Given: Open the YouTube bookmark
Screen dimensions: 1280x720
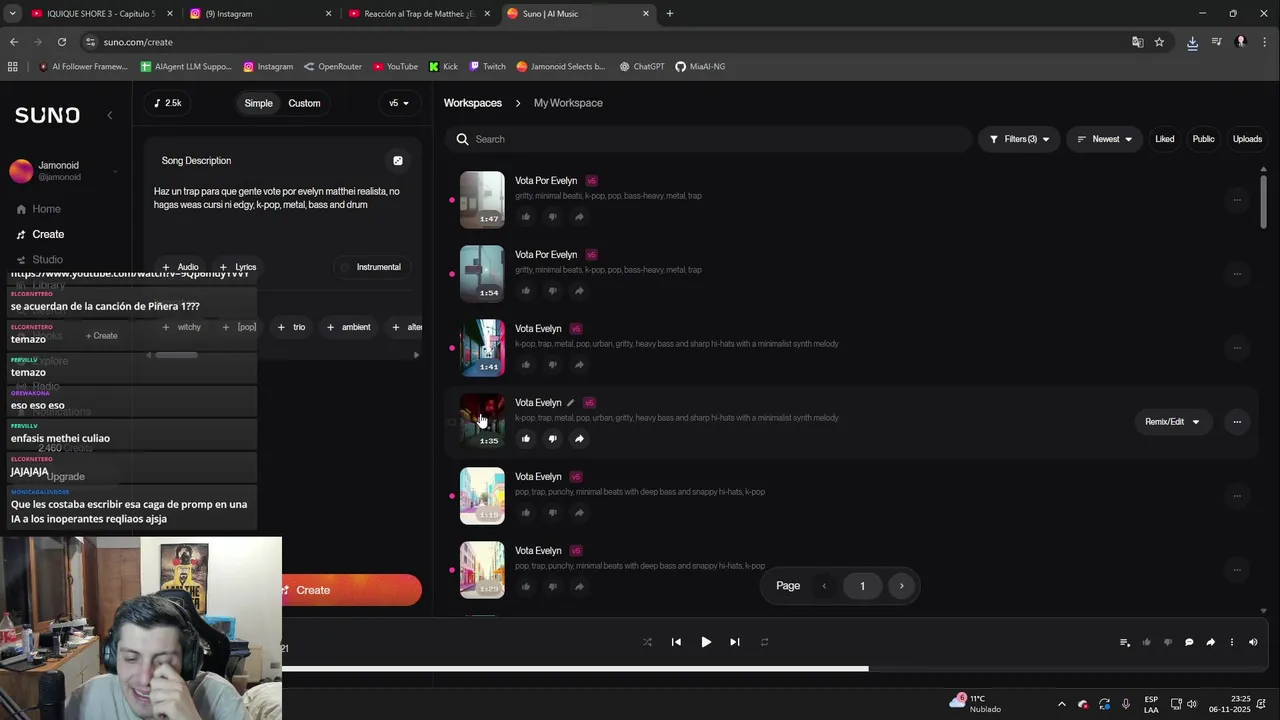Looking at the screenshot, I should 395,67.
